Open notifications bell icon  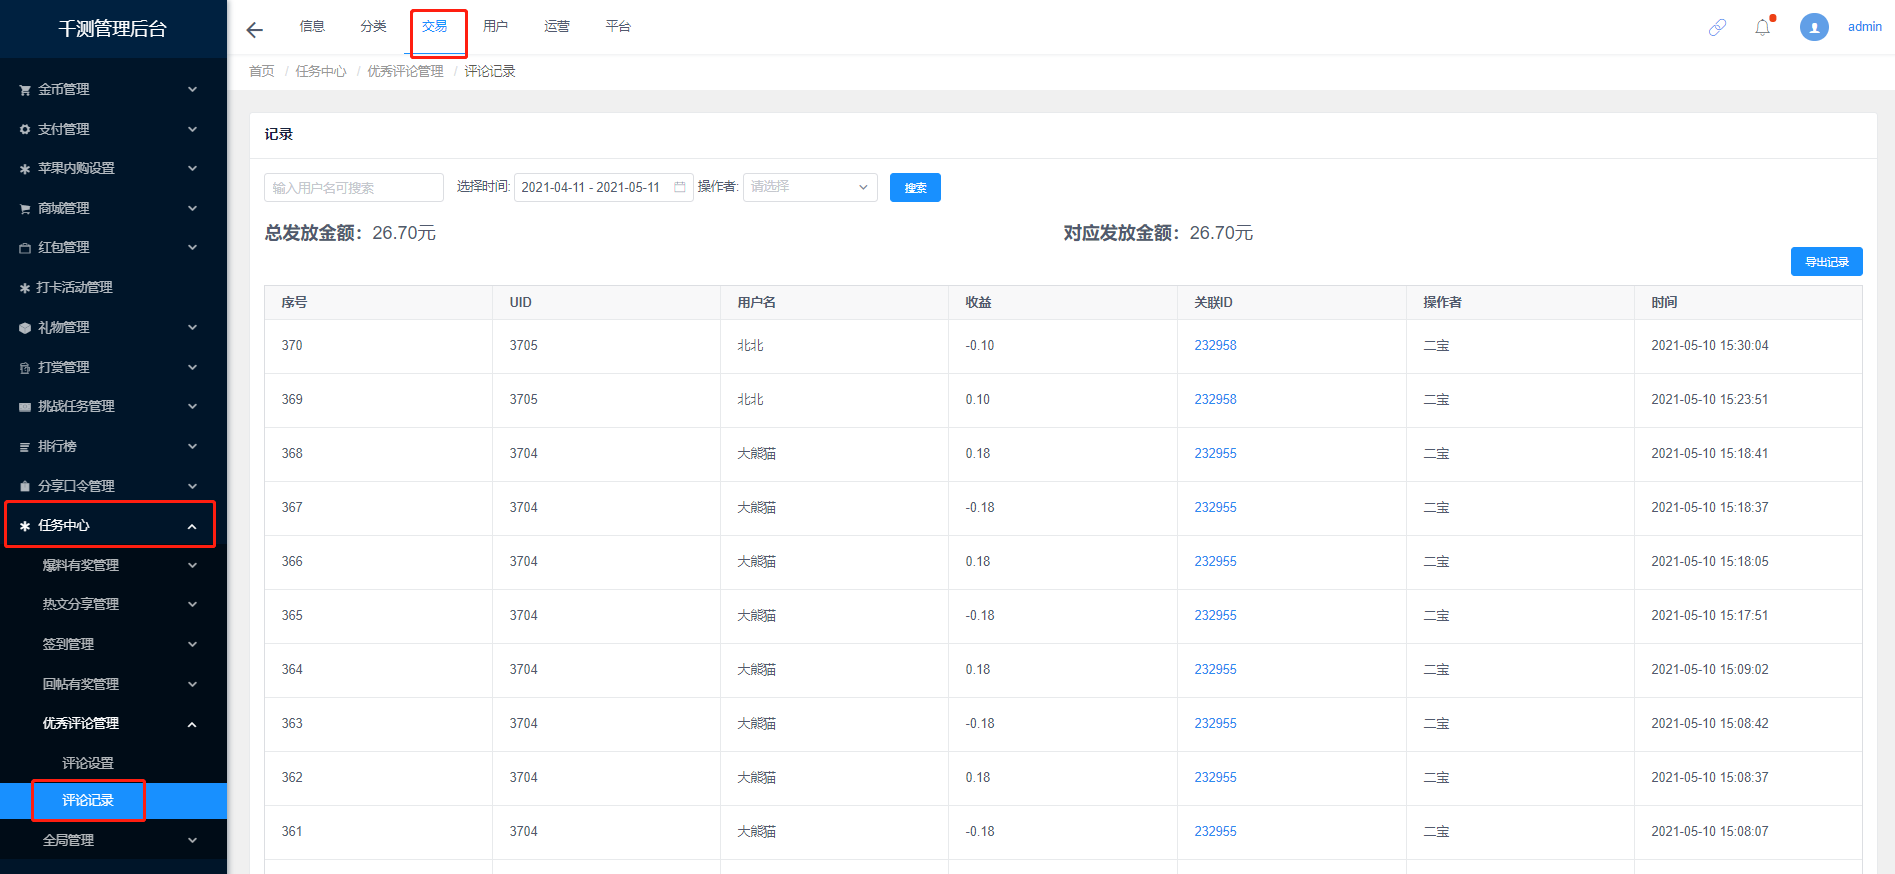tap(1763, 28)
